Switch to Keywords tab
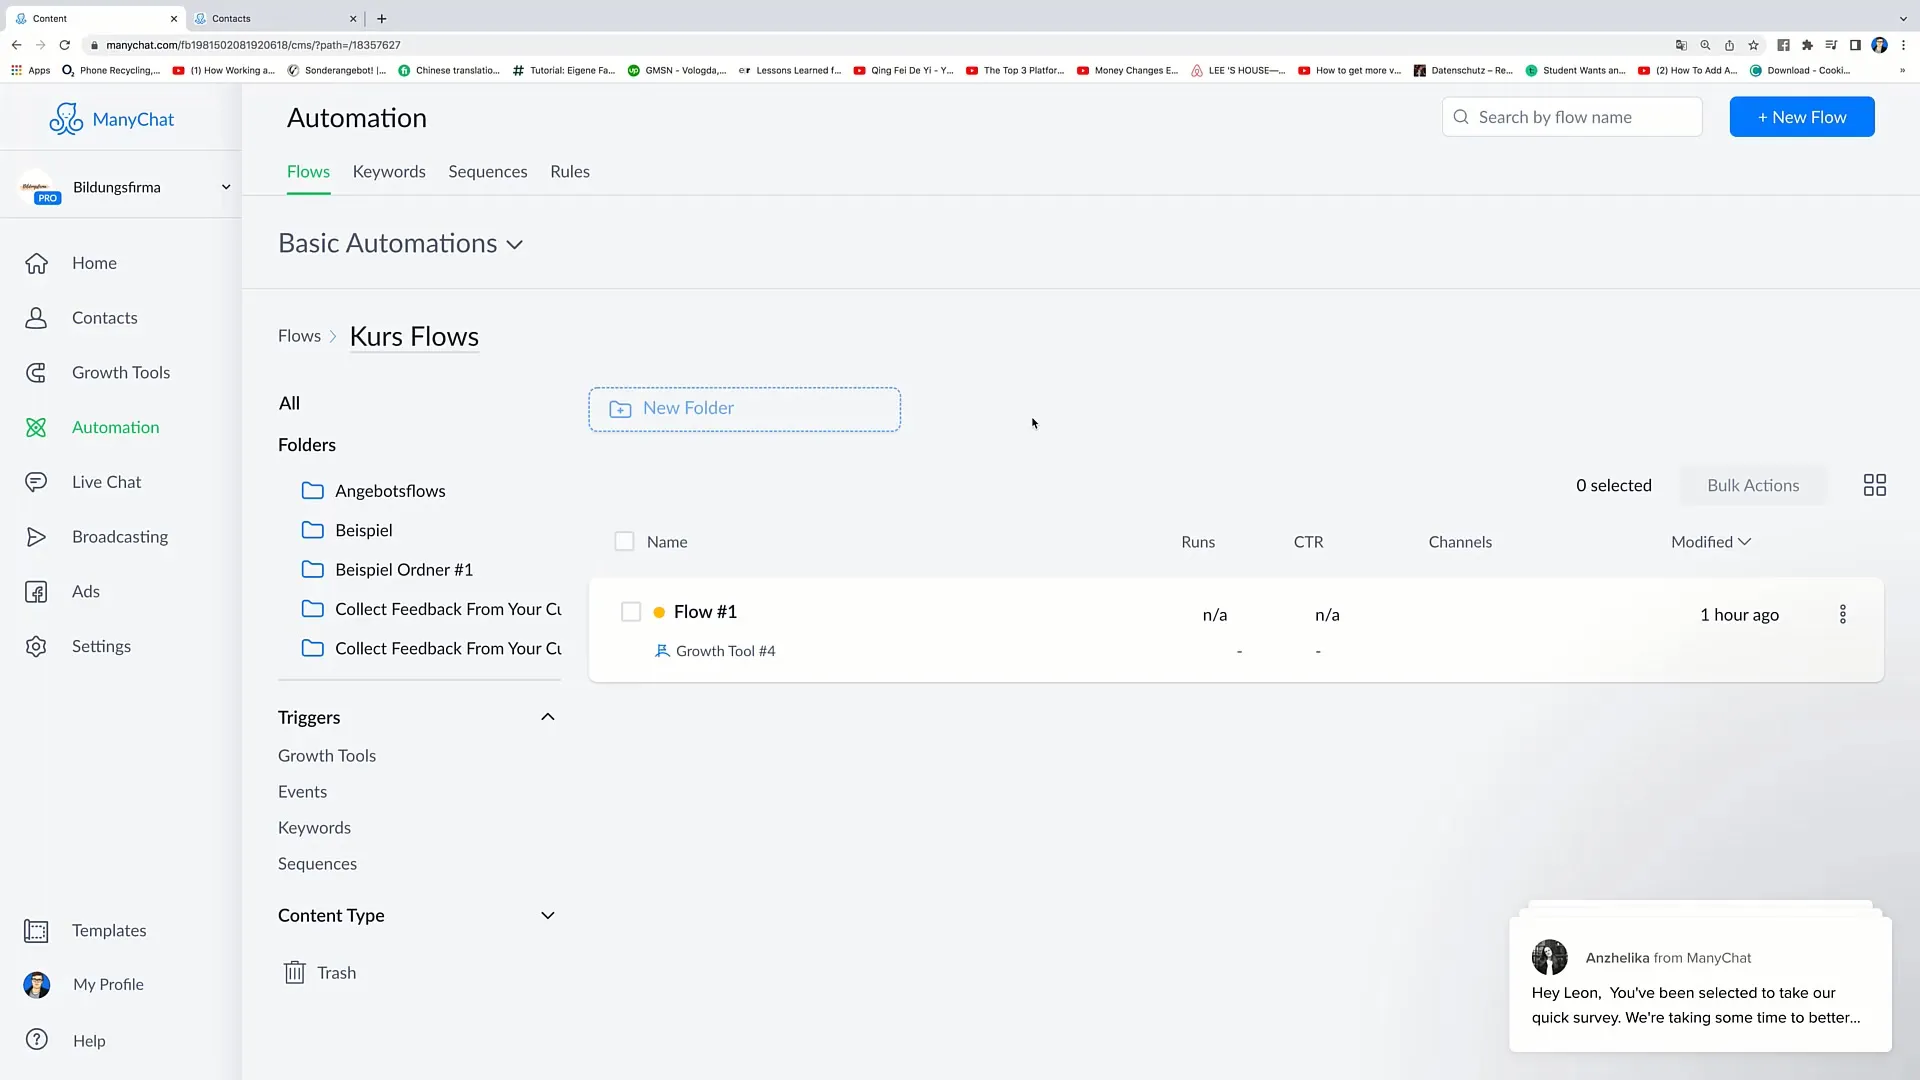Screen dimensions: 1920x1080 [389, 172]
